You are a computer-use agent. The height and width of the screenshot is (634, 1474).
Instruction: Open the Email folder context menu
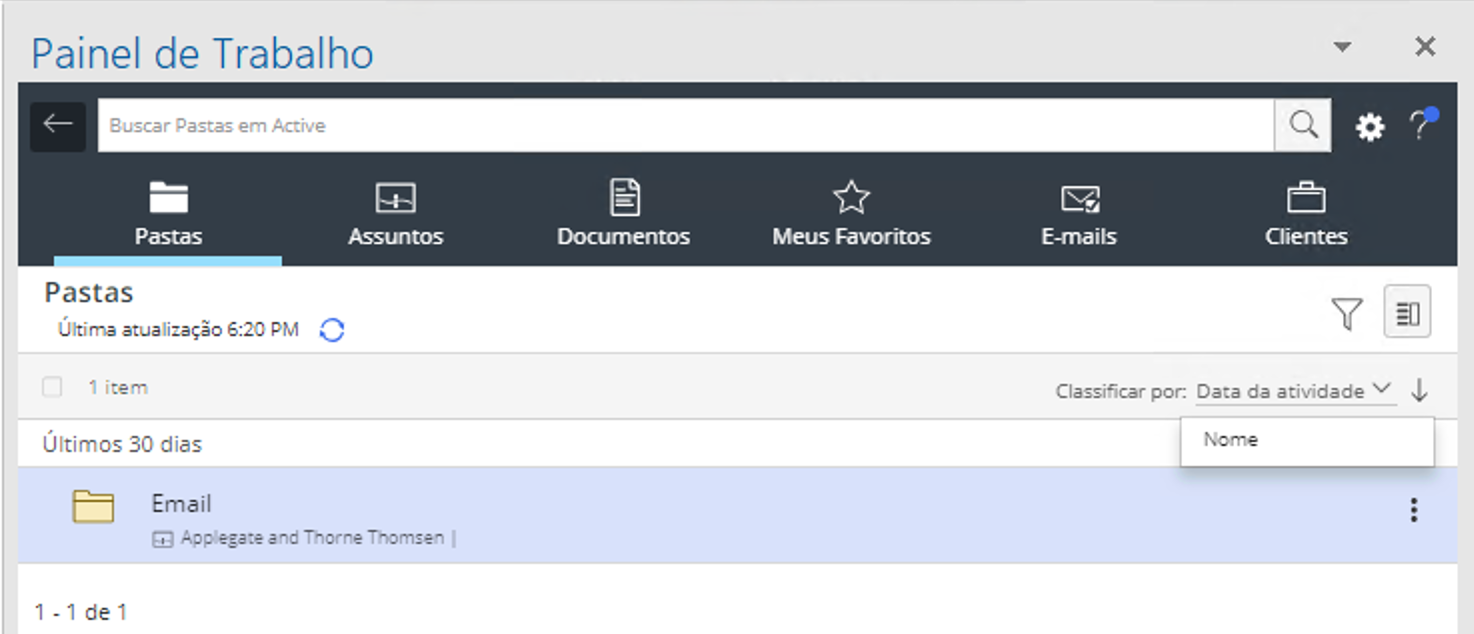coord(1414,511)
